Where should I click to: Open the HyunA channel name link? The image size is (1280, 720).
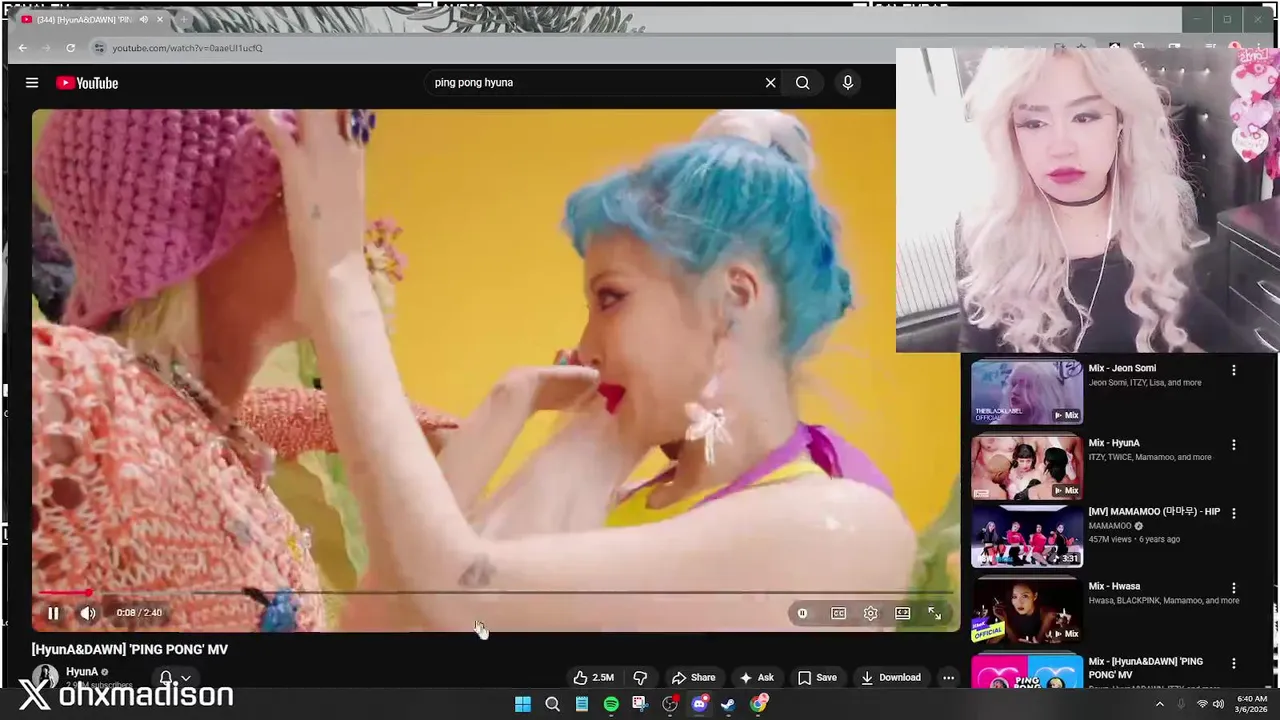(x=82, y=672)
